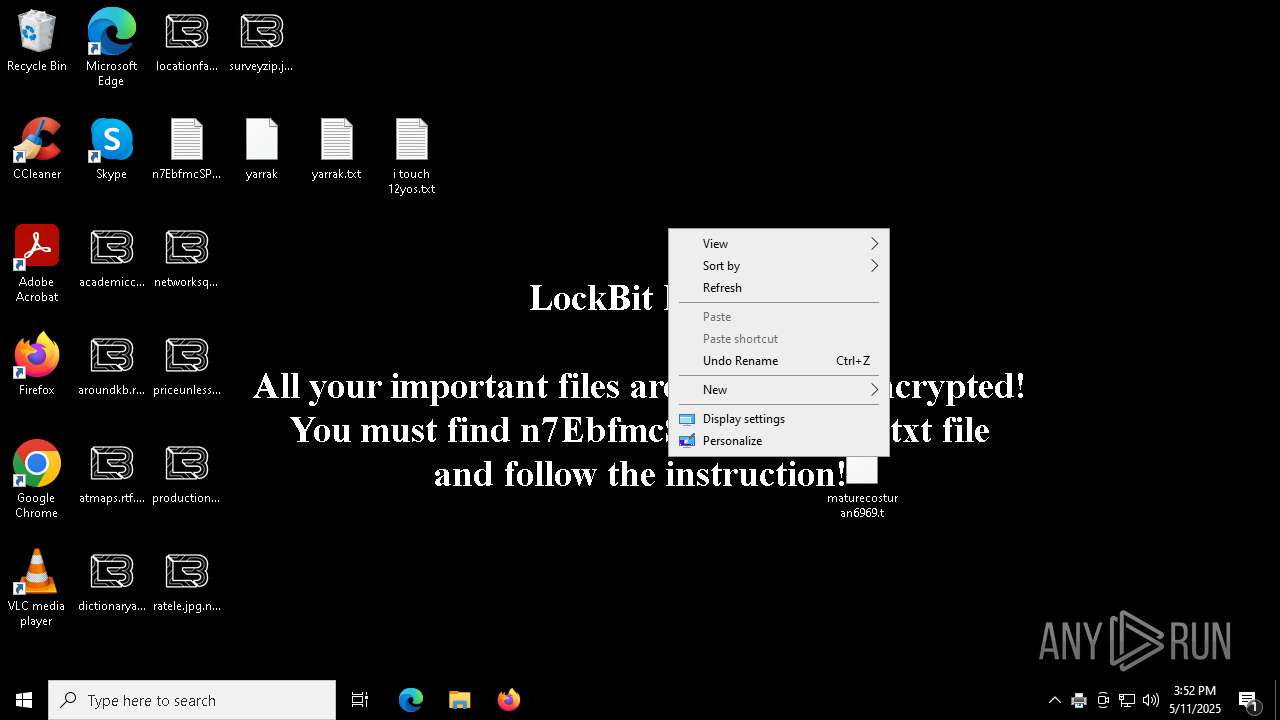Open the network status tray icon
Image resolution: width=1280 pixels, height=720 pixels.
point(1127,700)
